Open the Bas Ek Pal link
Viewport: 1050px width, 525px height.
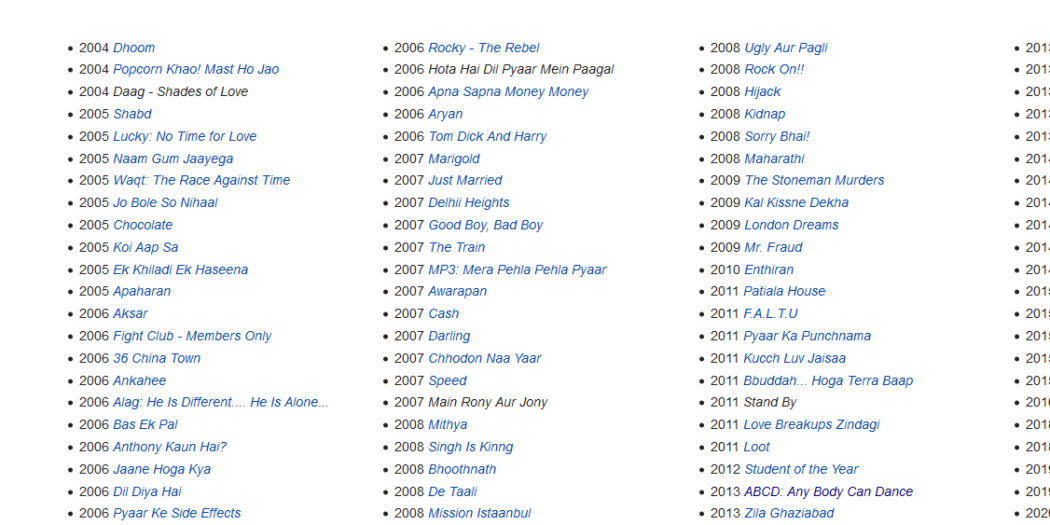(145, 425)
